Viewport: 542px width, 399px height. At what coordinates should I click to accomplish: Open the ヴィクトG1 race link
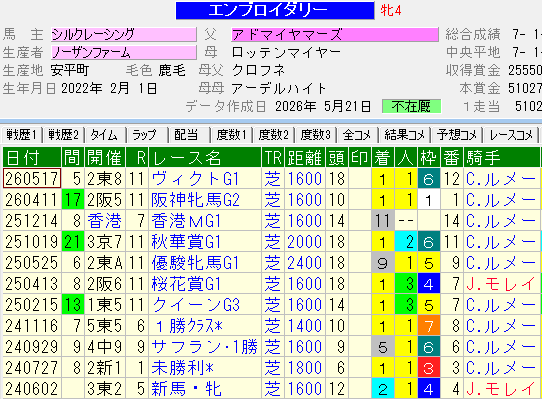195,179
